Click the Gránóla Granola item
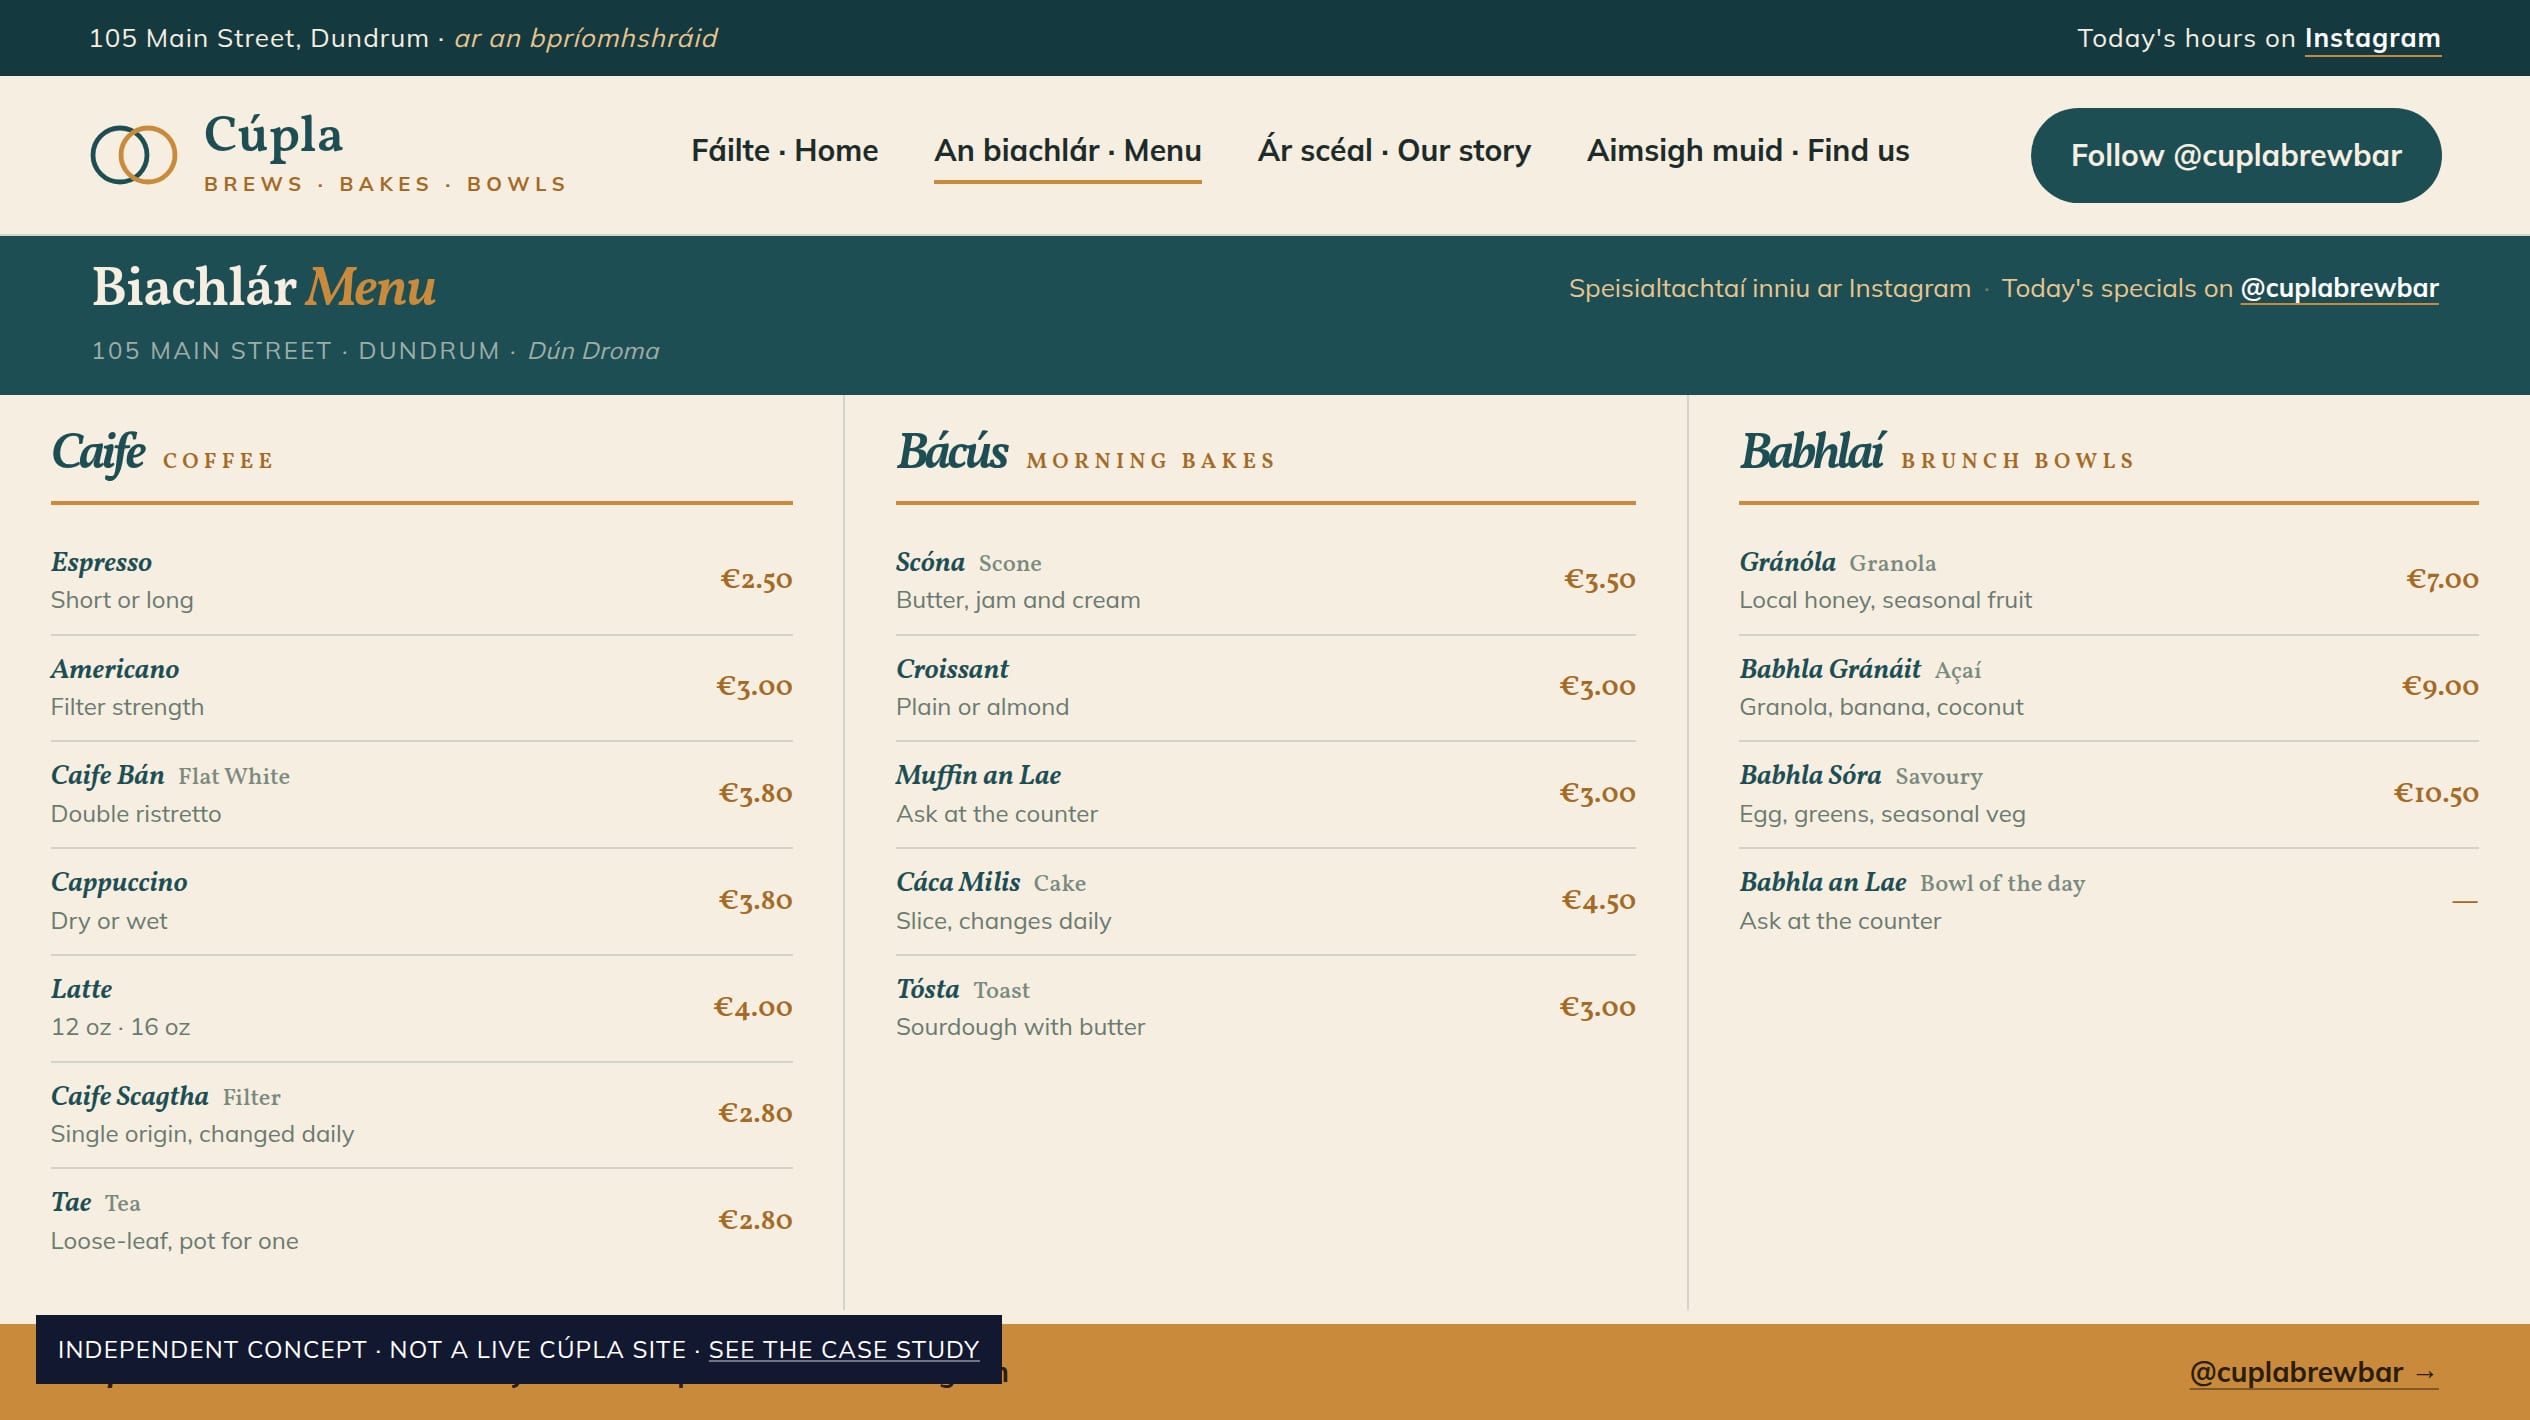Viewport: 2530px width, 1420px height. coord(1838,562)
